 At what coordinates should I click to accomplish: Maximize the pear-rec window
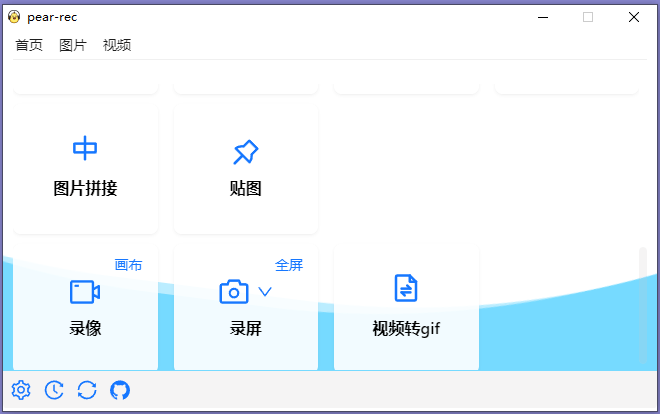pyautogui.click(x=588, y=17)
